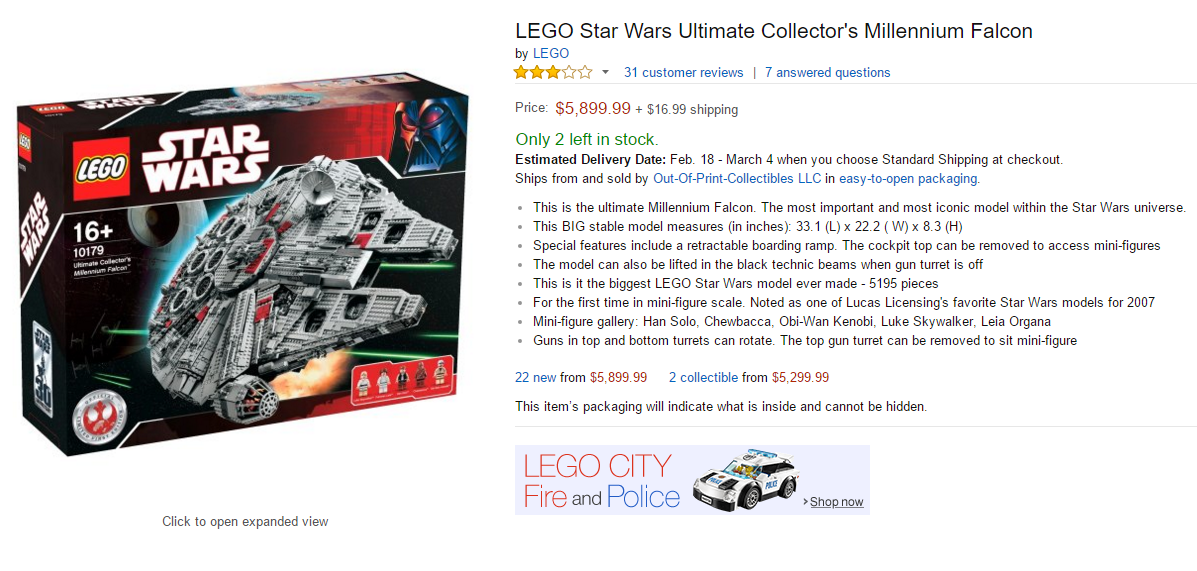Open seller Out-Of-Print-Collectibles LLC page
1197x571 pixels.
point(737,178)
